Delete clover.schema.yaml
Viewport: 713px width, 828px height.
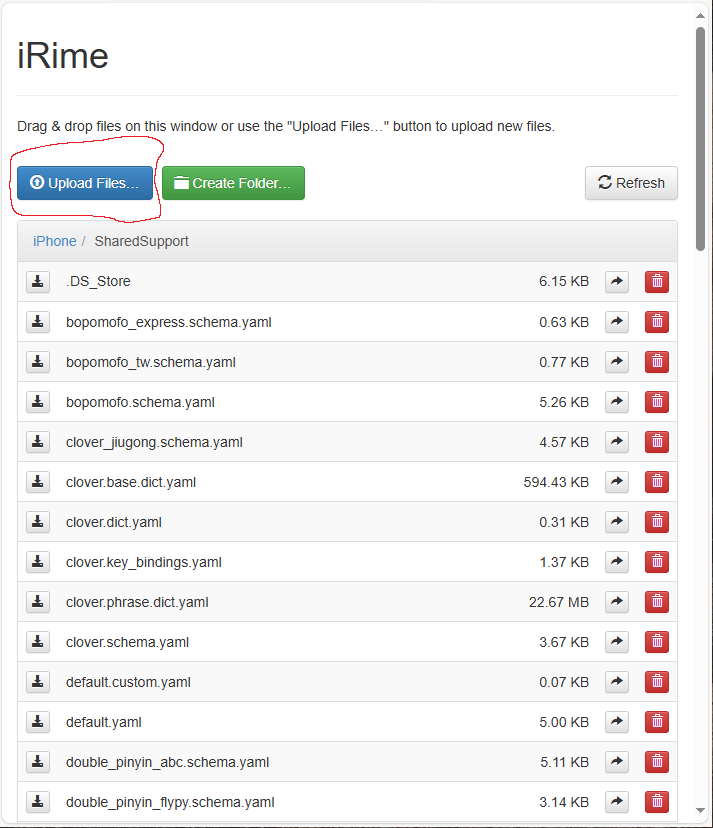pos(657,642)
